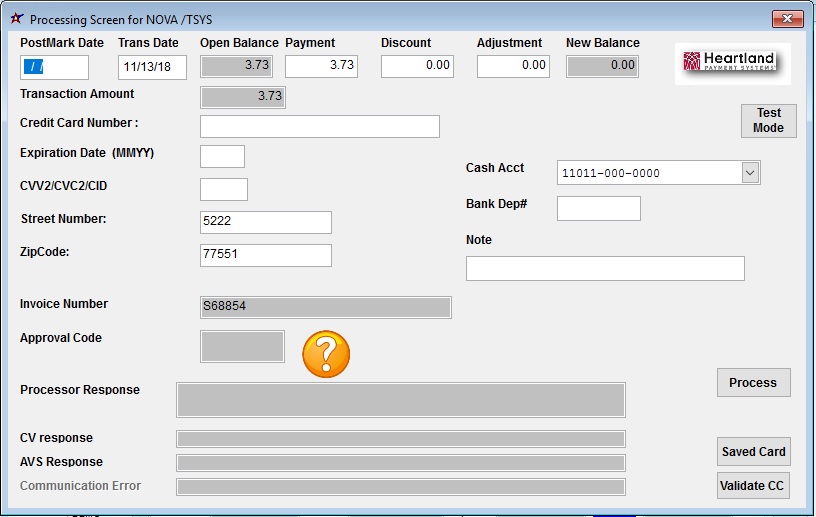Click the Note text field
Viewport: 816px width, 517px height.
pyautogui.click(x=604, y=268)
